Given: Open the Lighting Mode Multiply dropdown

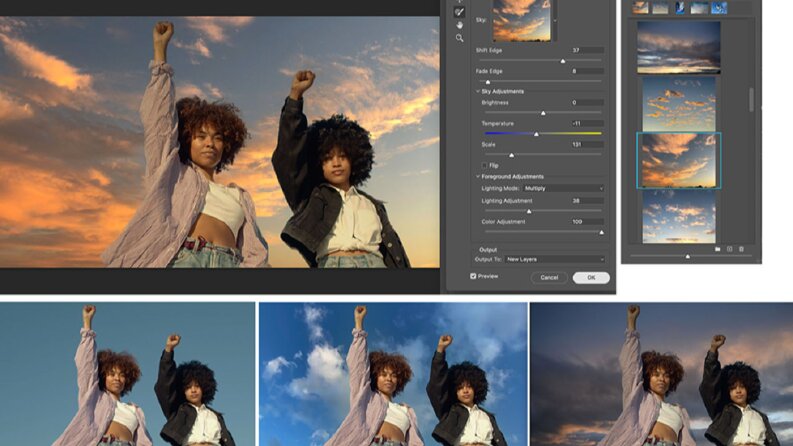Looking at the screenshot, I should (x=563, y=188).
